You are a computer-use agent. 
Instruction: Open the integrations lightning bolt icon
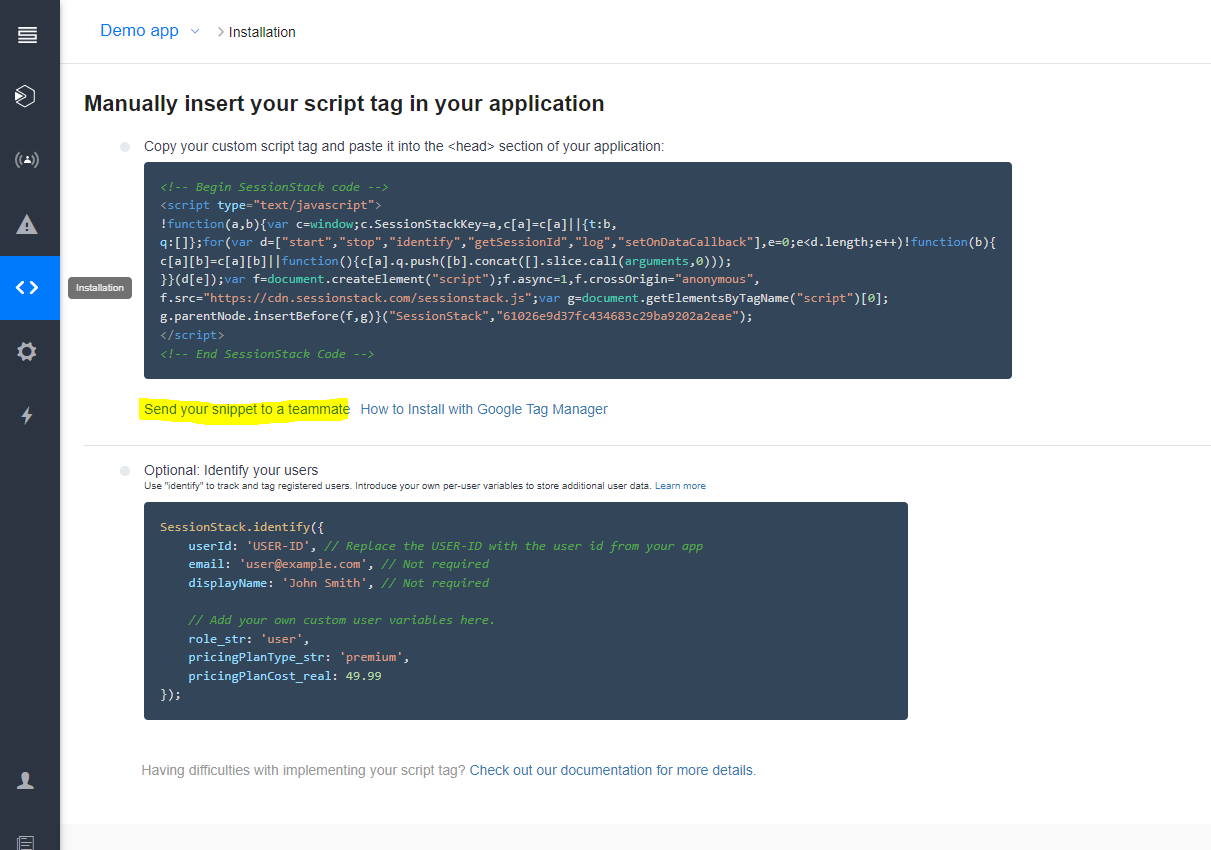[x=27, y=416]
